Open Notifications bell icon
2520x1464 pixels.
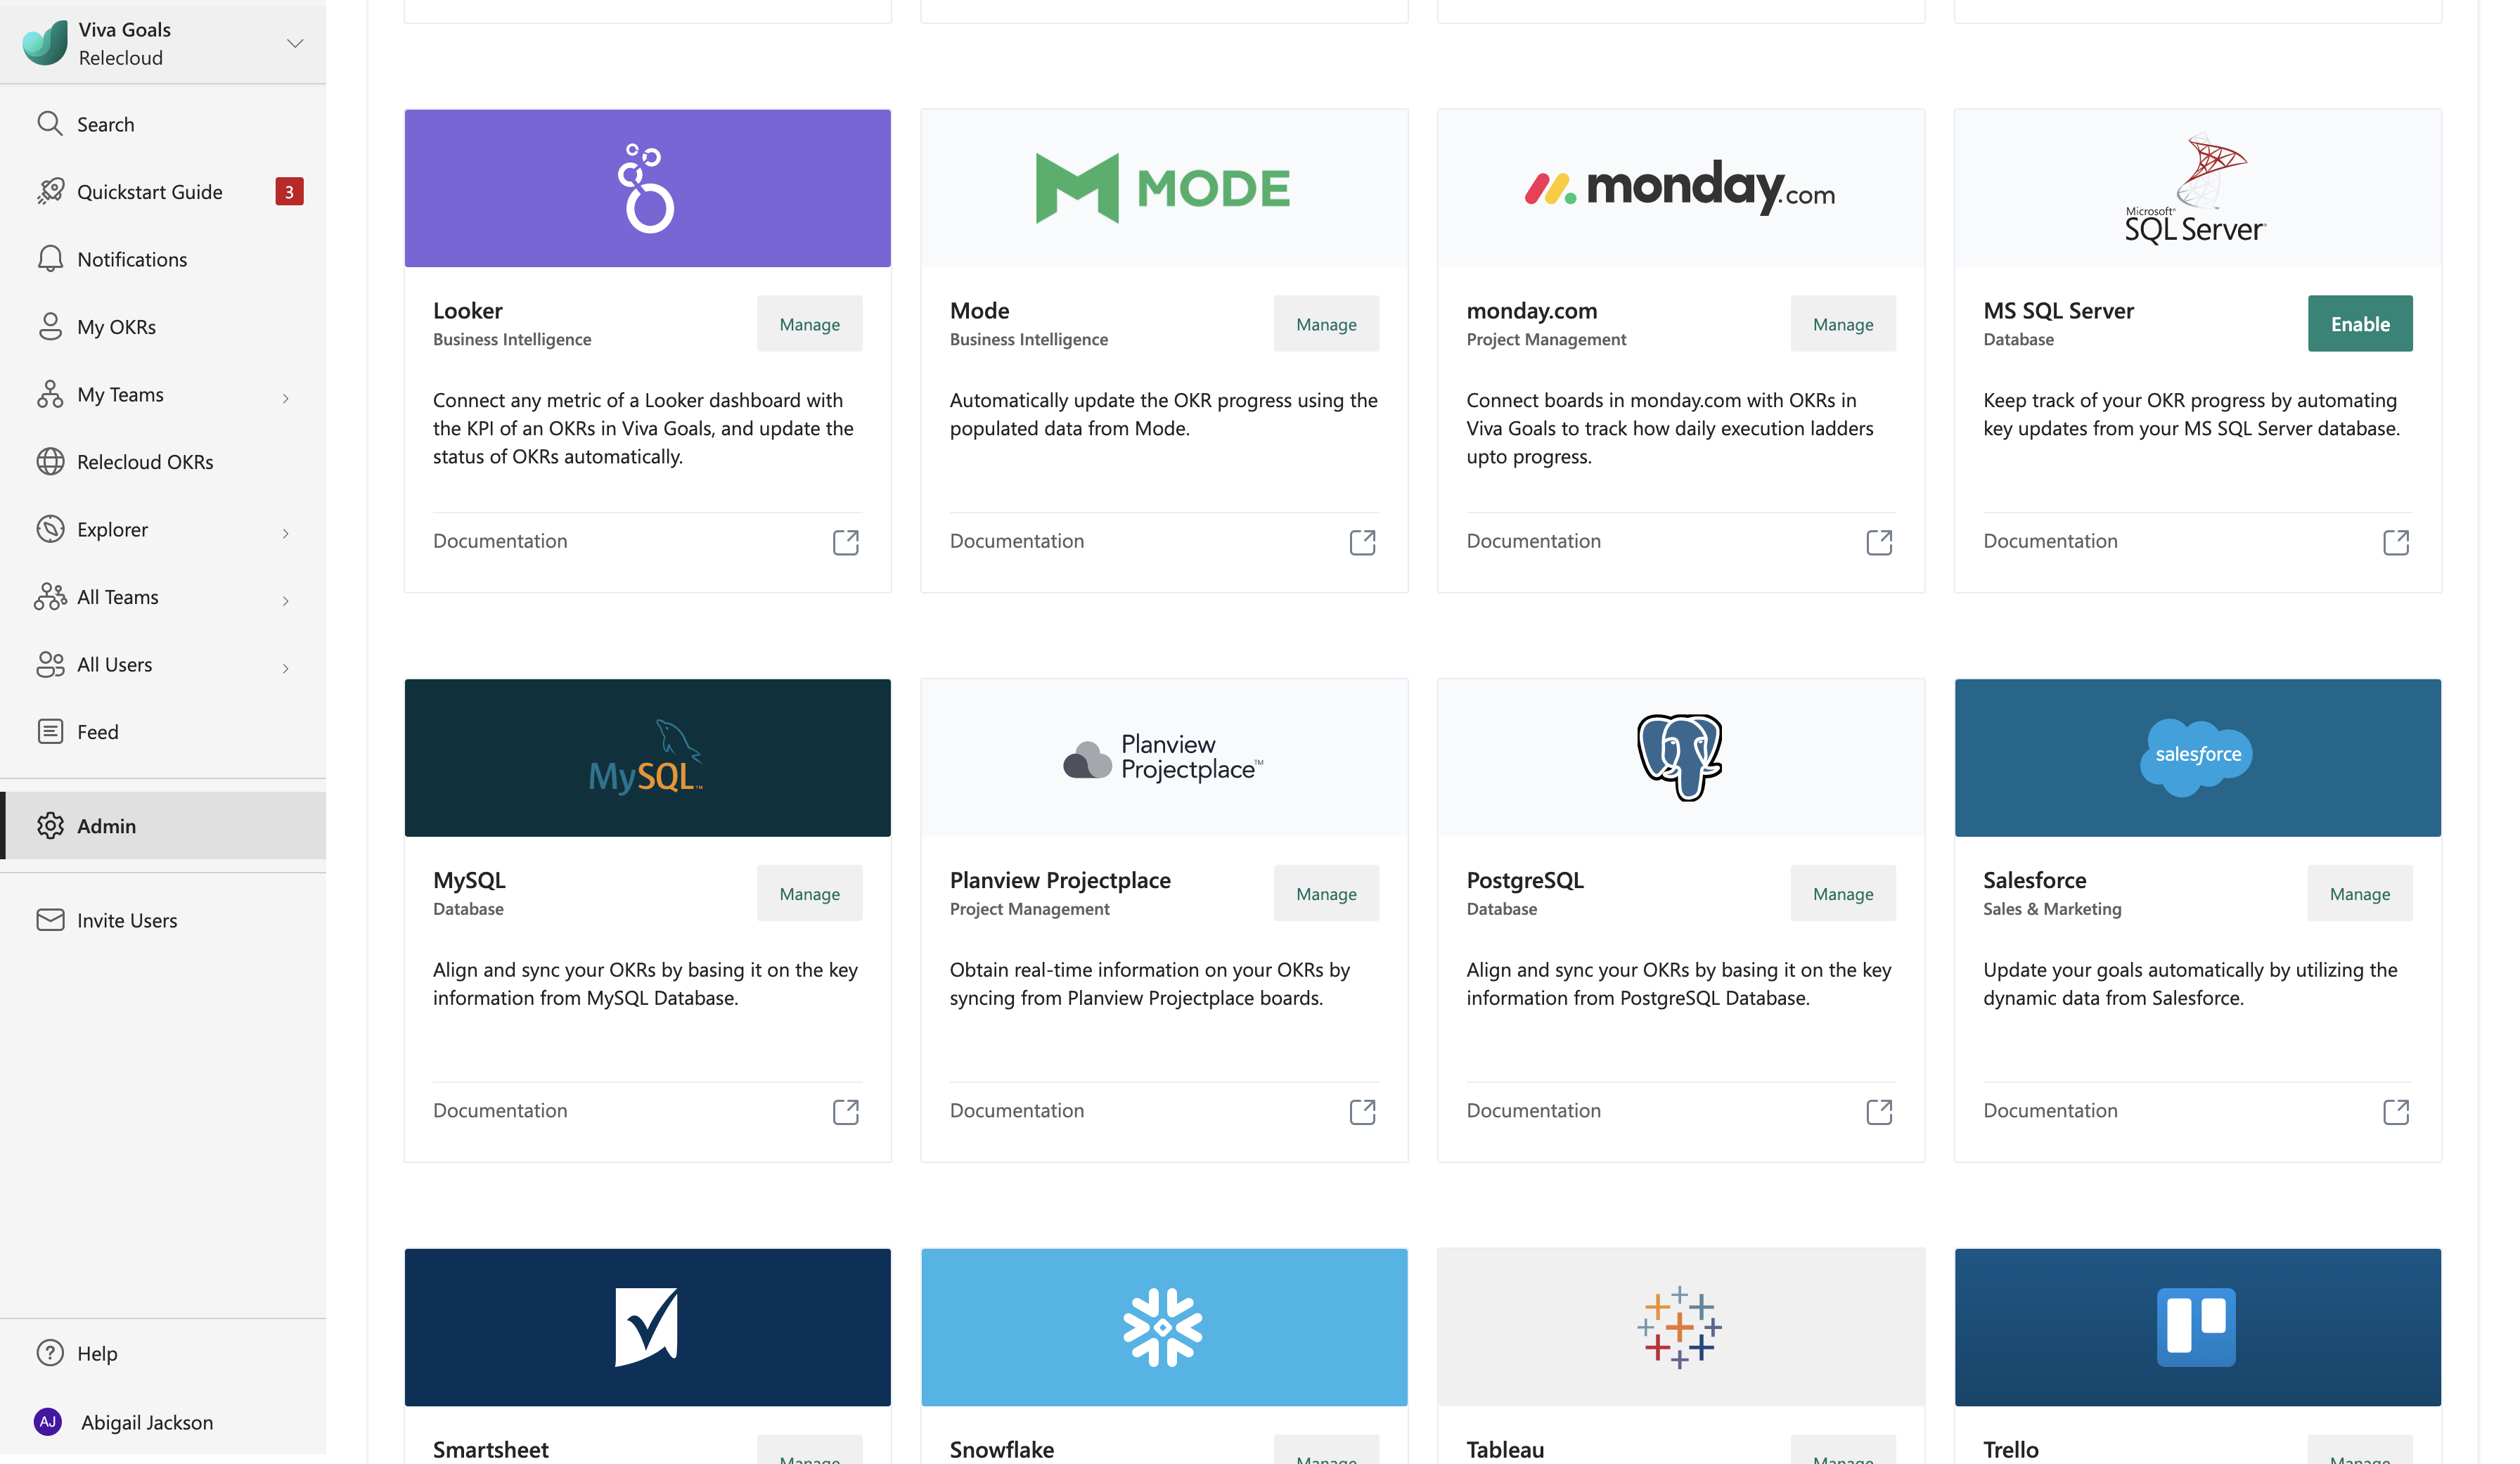50,259
